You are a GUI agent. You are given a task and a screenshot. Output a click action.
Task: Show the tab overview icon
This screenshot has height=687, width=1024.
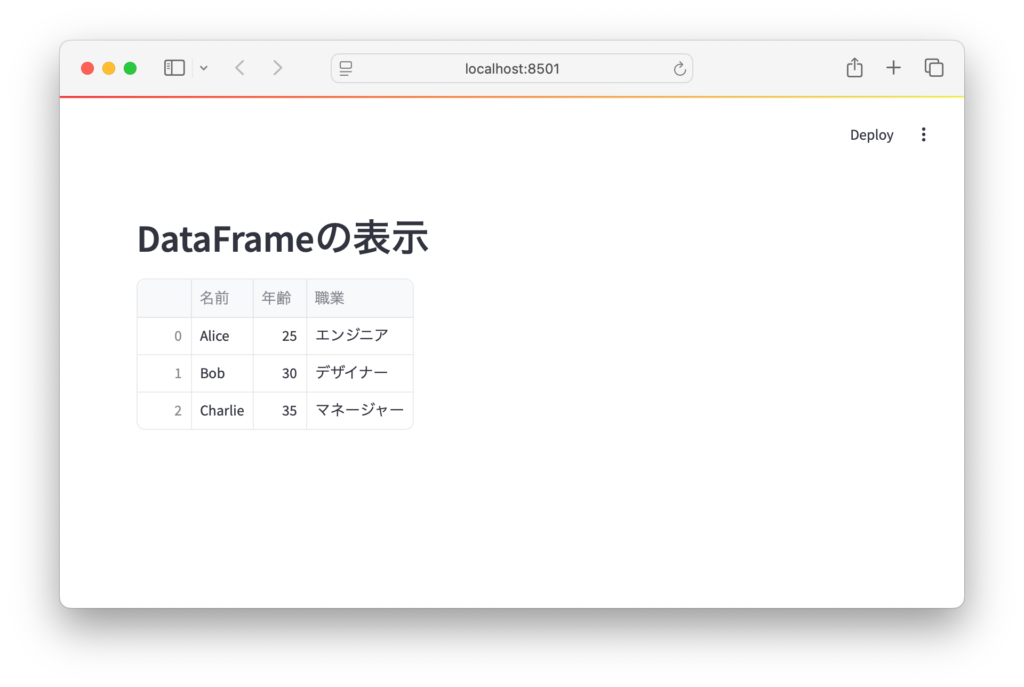point(934,68)
